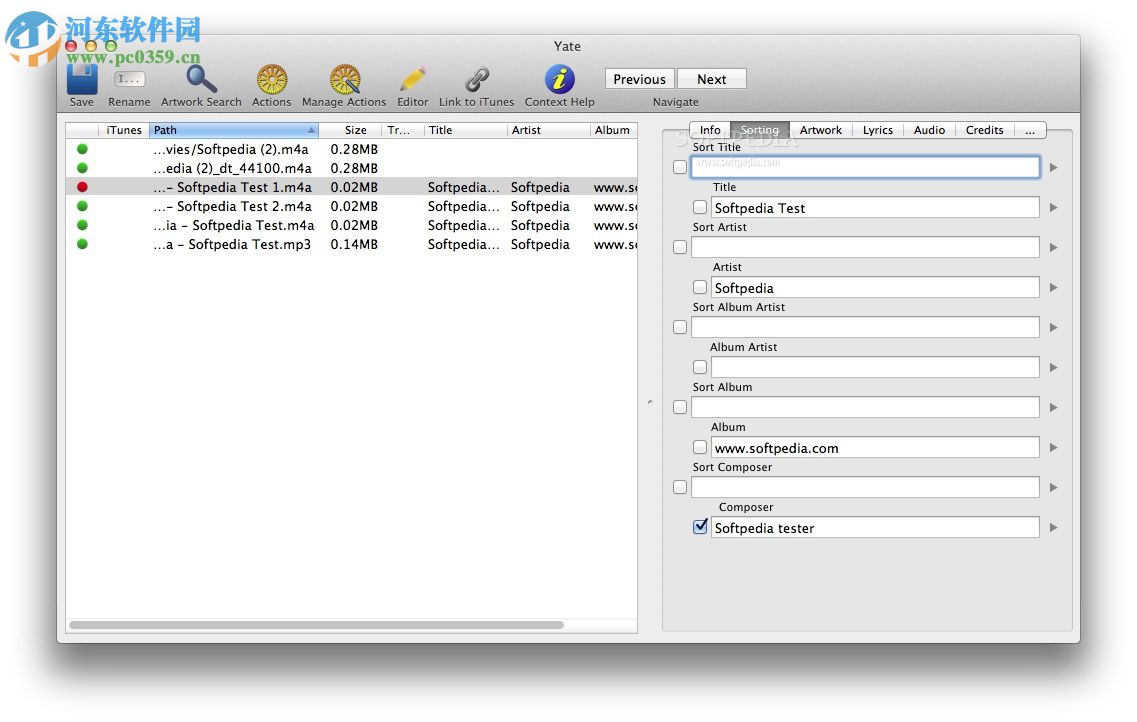Click the Previous navigation button
Image resolution: width=1137 pixels, height=722 pixels.
point(638,78)
